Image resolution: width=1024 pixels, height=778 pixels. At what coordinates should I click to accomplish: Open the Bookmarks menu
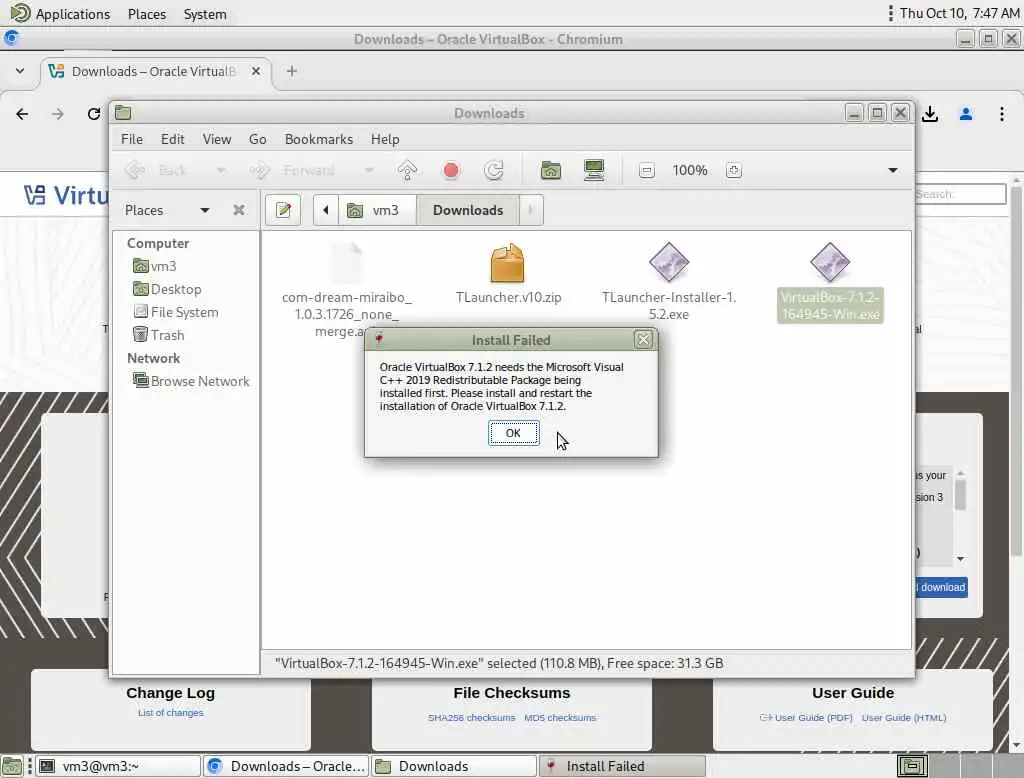[x=319, y=139]
